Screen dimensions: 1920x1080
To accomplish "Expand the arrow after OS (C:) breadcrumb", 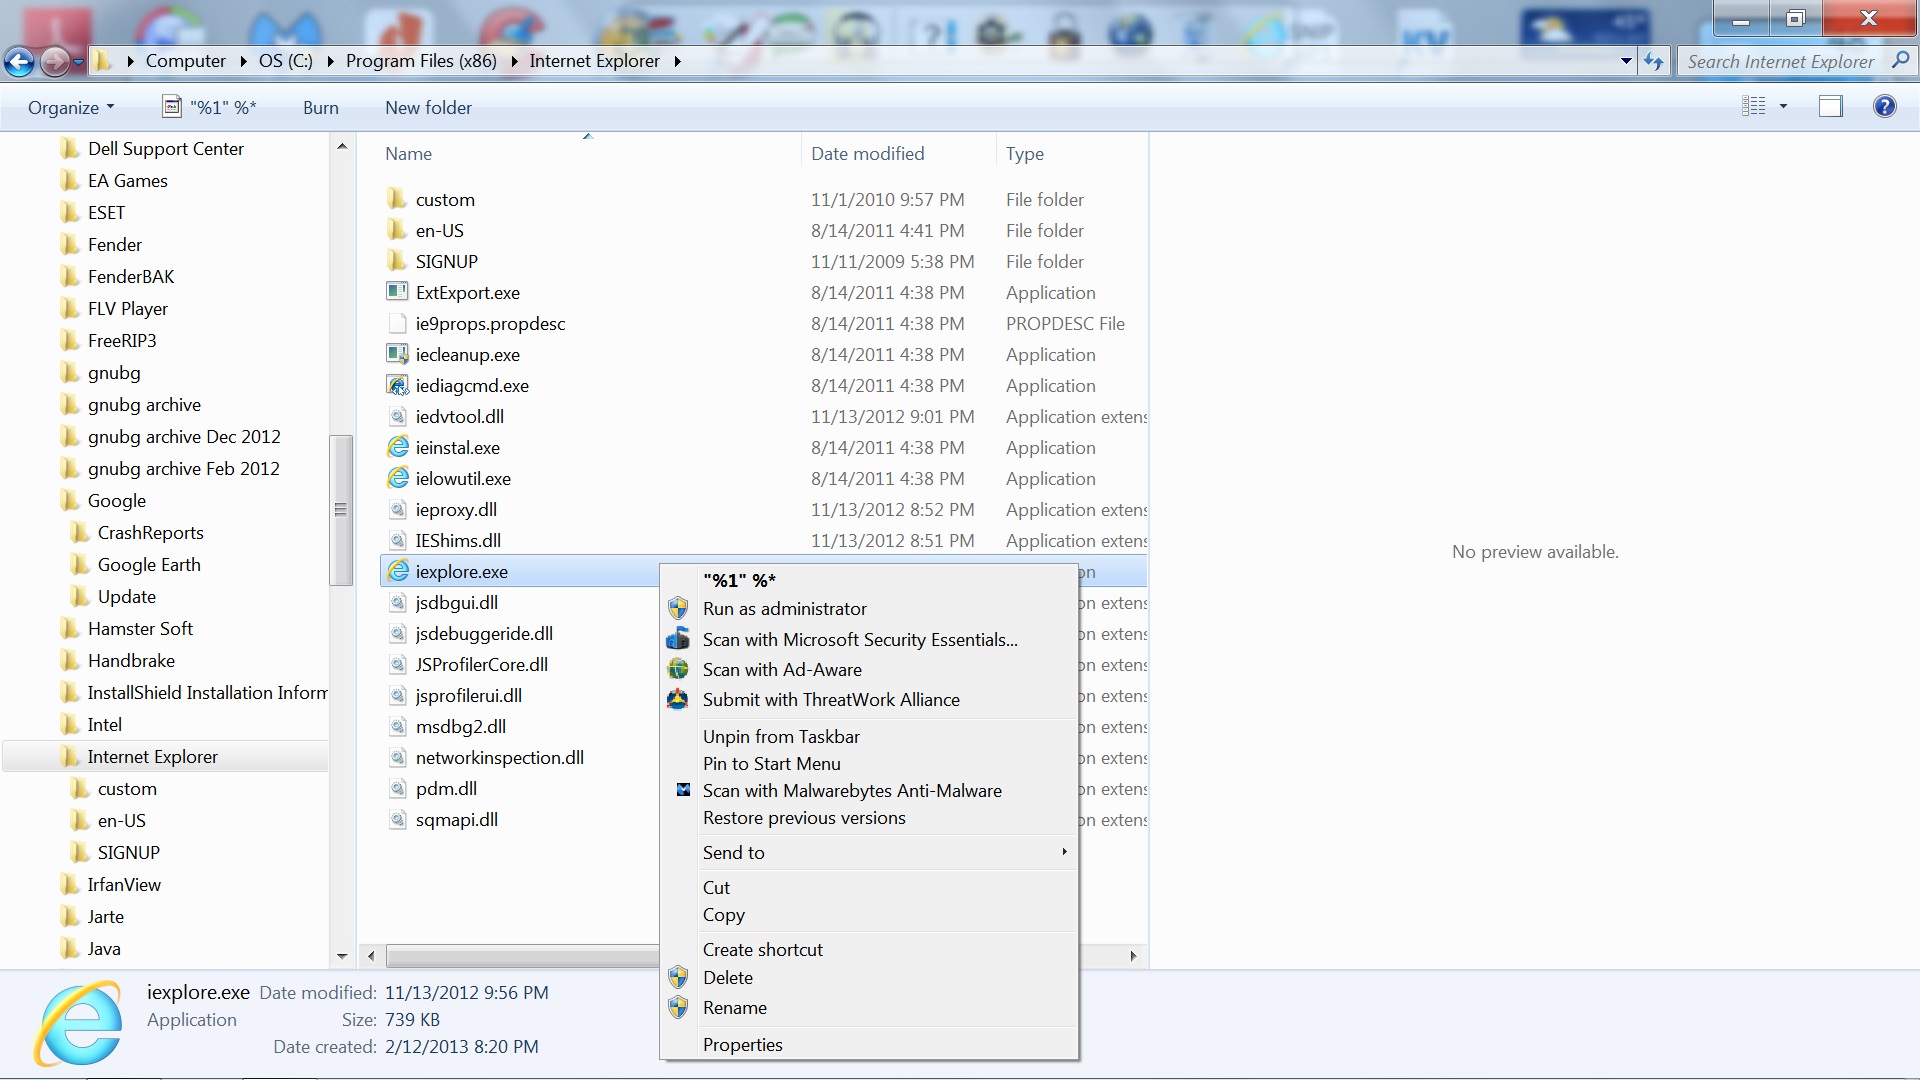I will pyautogui.click(x=329, y=61).
